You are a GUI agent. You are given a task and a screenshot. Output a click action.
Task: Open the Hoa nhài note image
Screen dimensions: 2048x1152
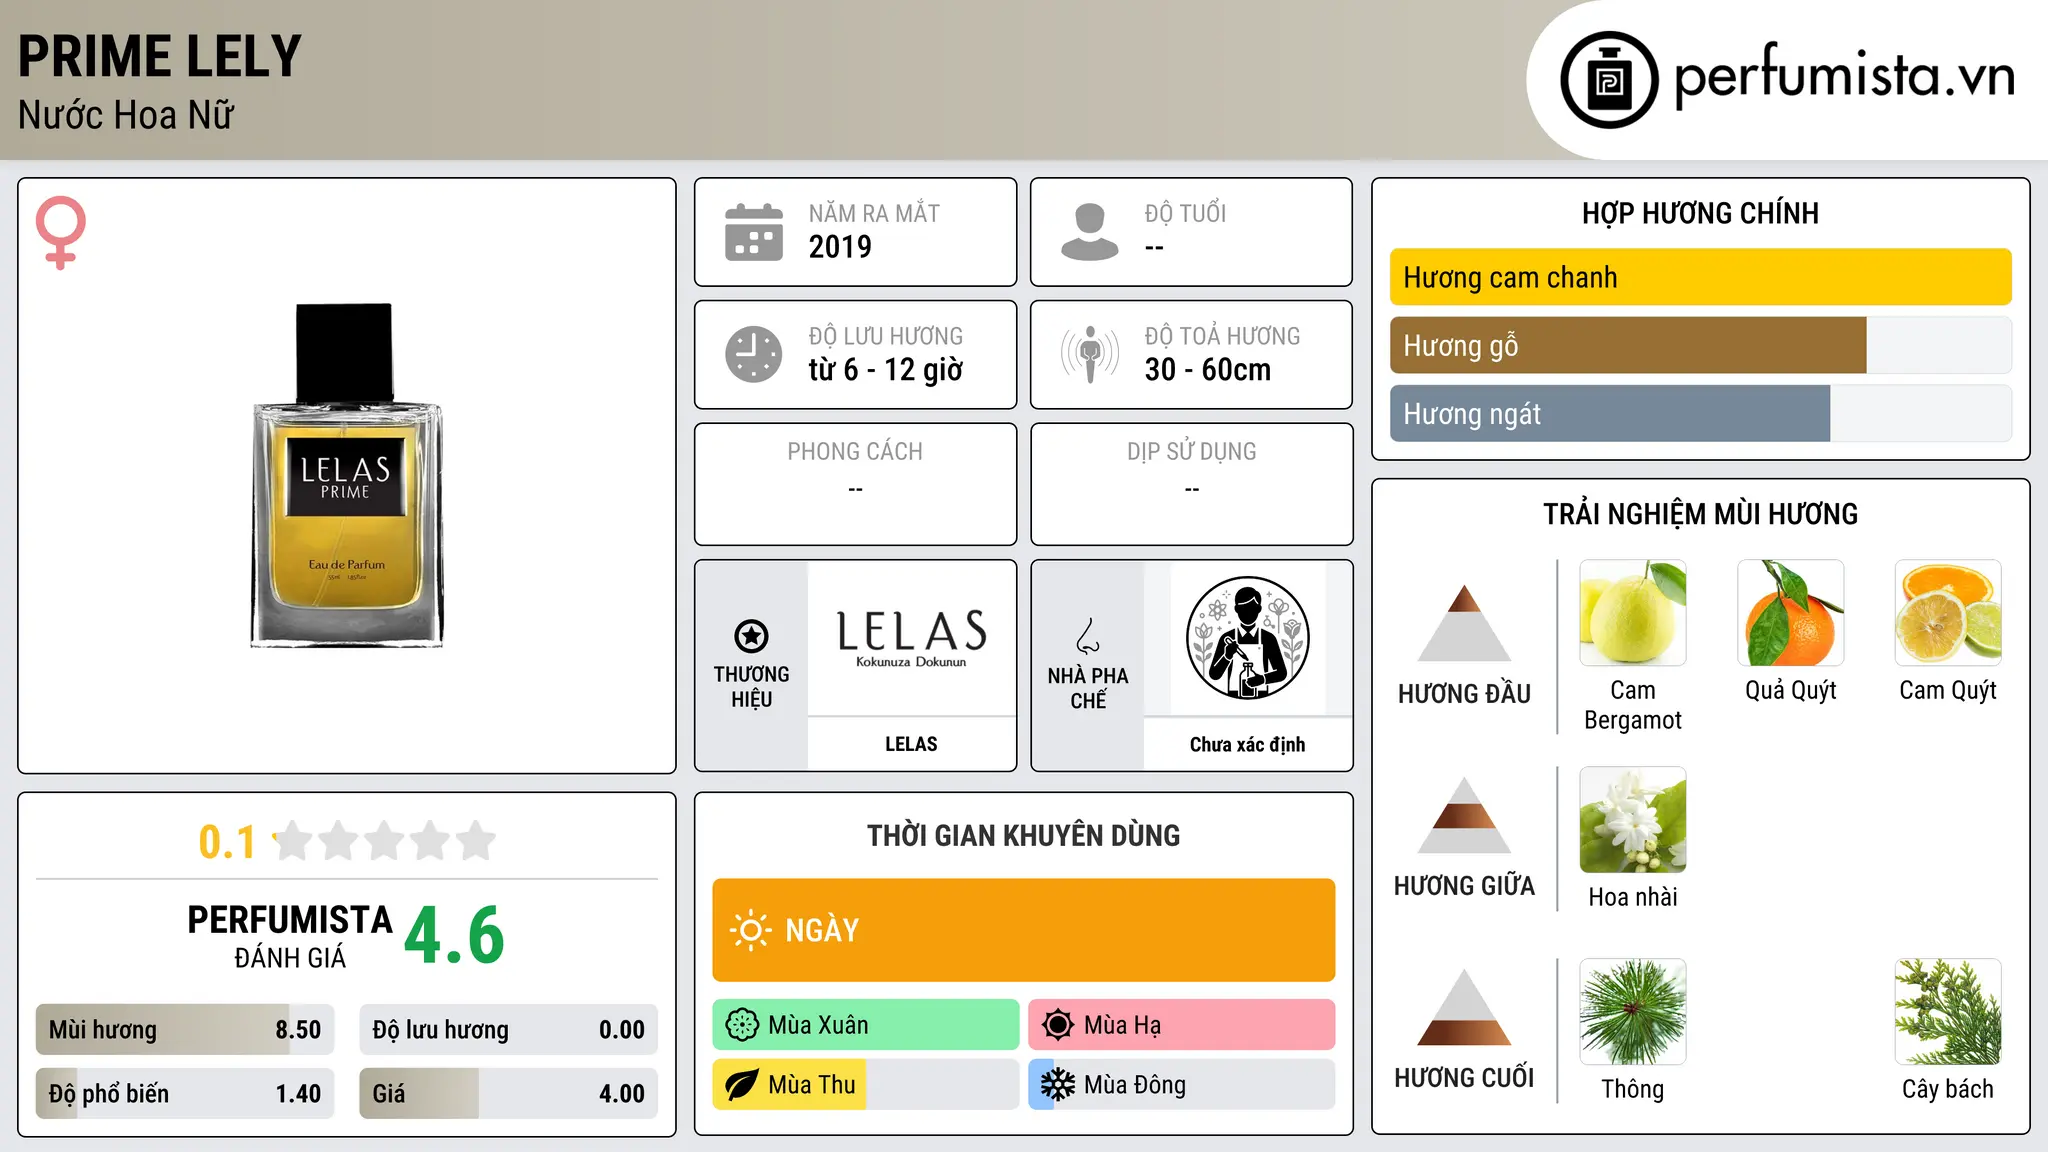(x=1633, y=820)
